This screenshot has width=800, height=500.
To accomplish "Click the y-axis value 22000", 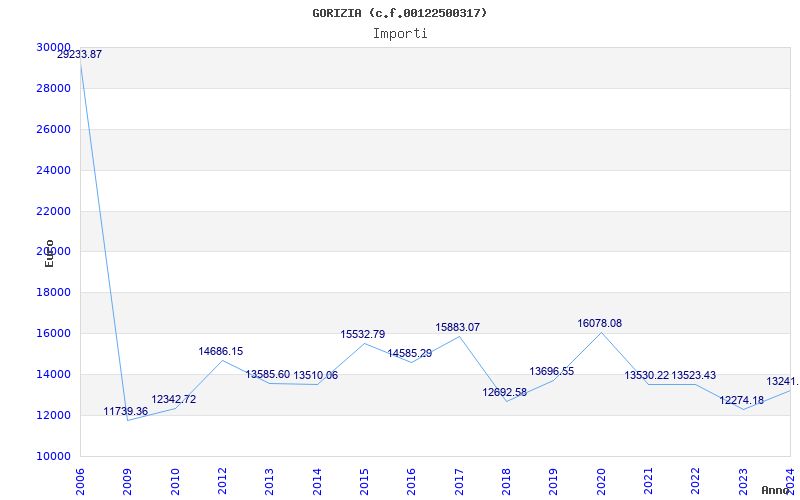I will (54, 211).
